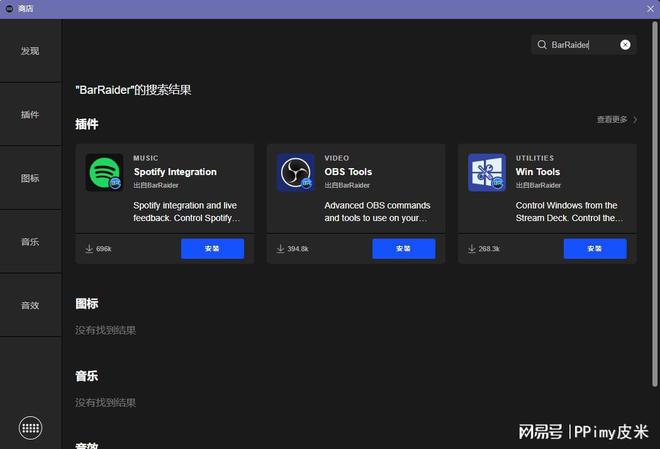The height and width of the screenshot is (449, 660).
Task: Click 出自BarRaider under OBS Tools
Action: 347,185
